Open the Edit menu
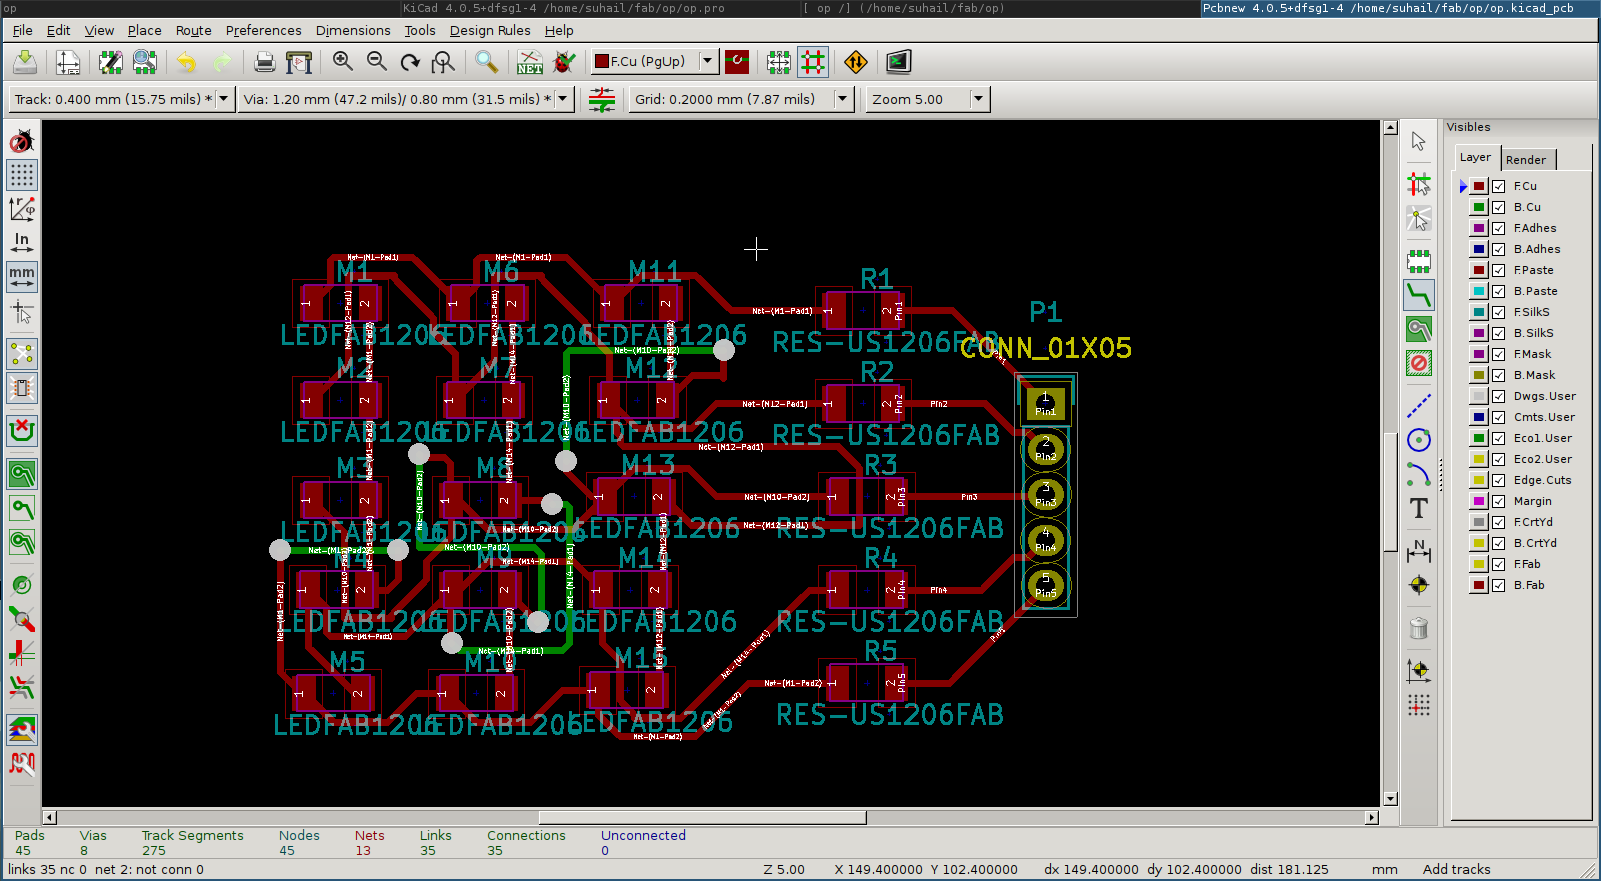This screenshot has height=881, width=1601. click(58, 30)
